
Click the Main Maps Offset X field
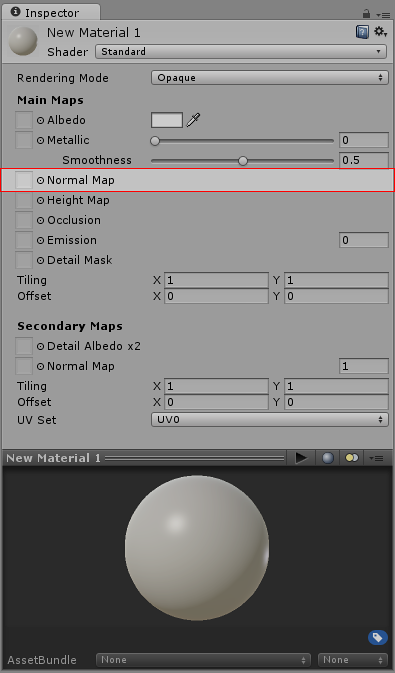[216, 296]
